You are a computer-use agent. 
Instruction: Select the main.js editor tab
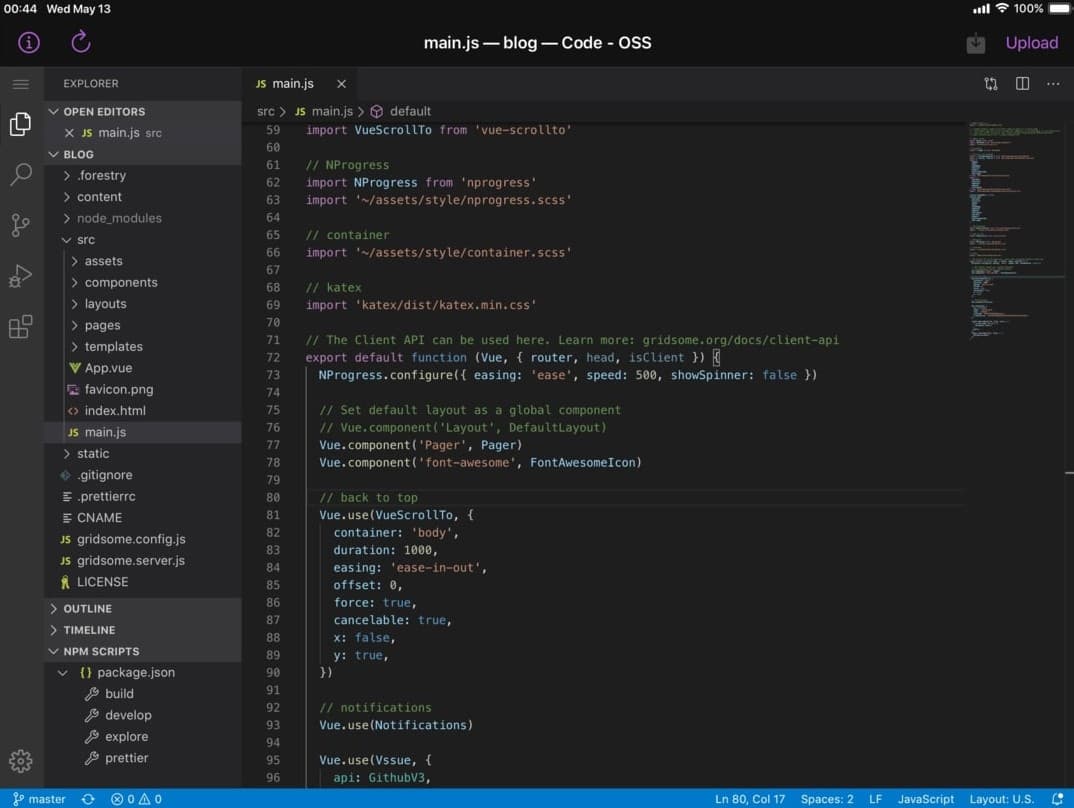pos(292,84)
